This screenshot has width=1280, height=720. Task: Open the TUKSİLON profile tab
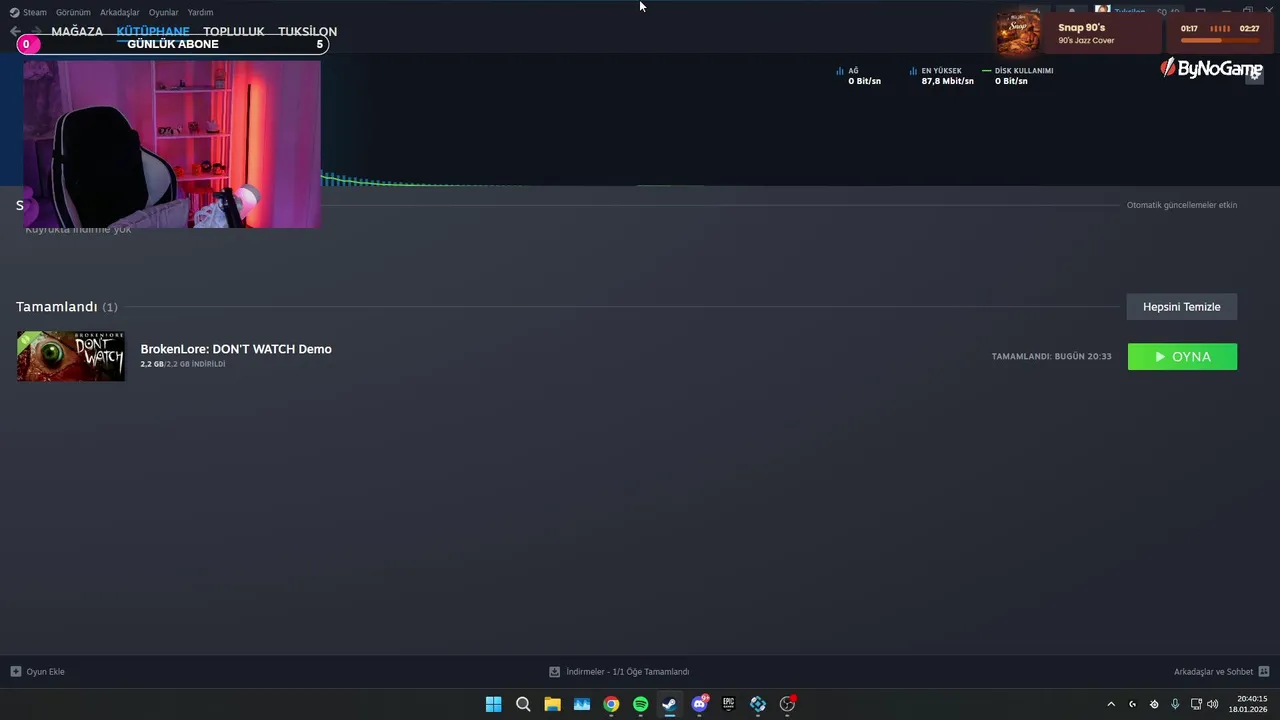coord(307,31)
